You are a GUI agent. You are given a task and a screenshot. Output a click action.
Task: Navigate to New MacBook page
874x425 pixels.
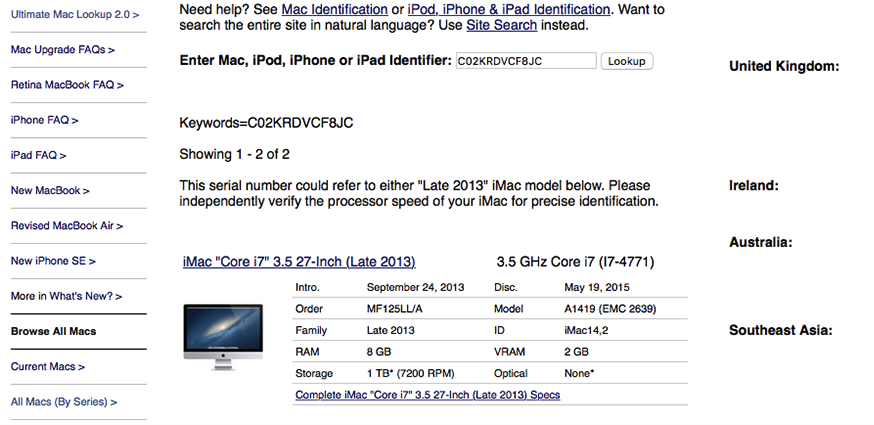click(50, 190)
